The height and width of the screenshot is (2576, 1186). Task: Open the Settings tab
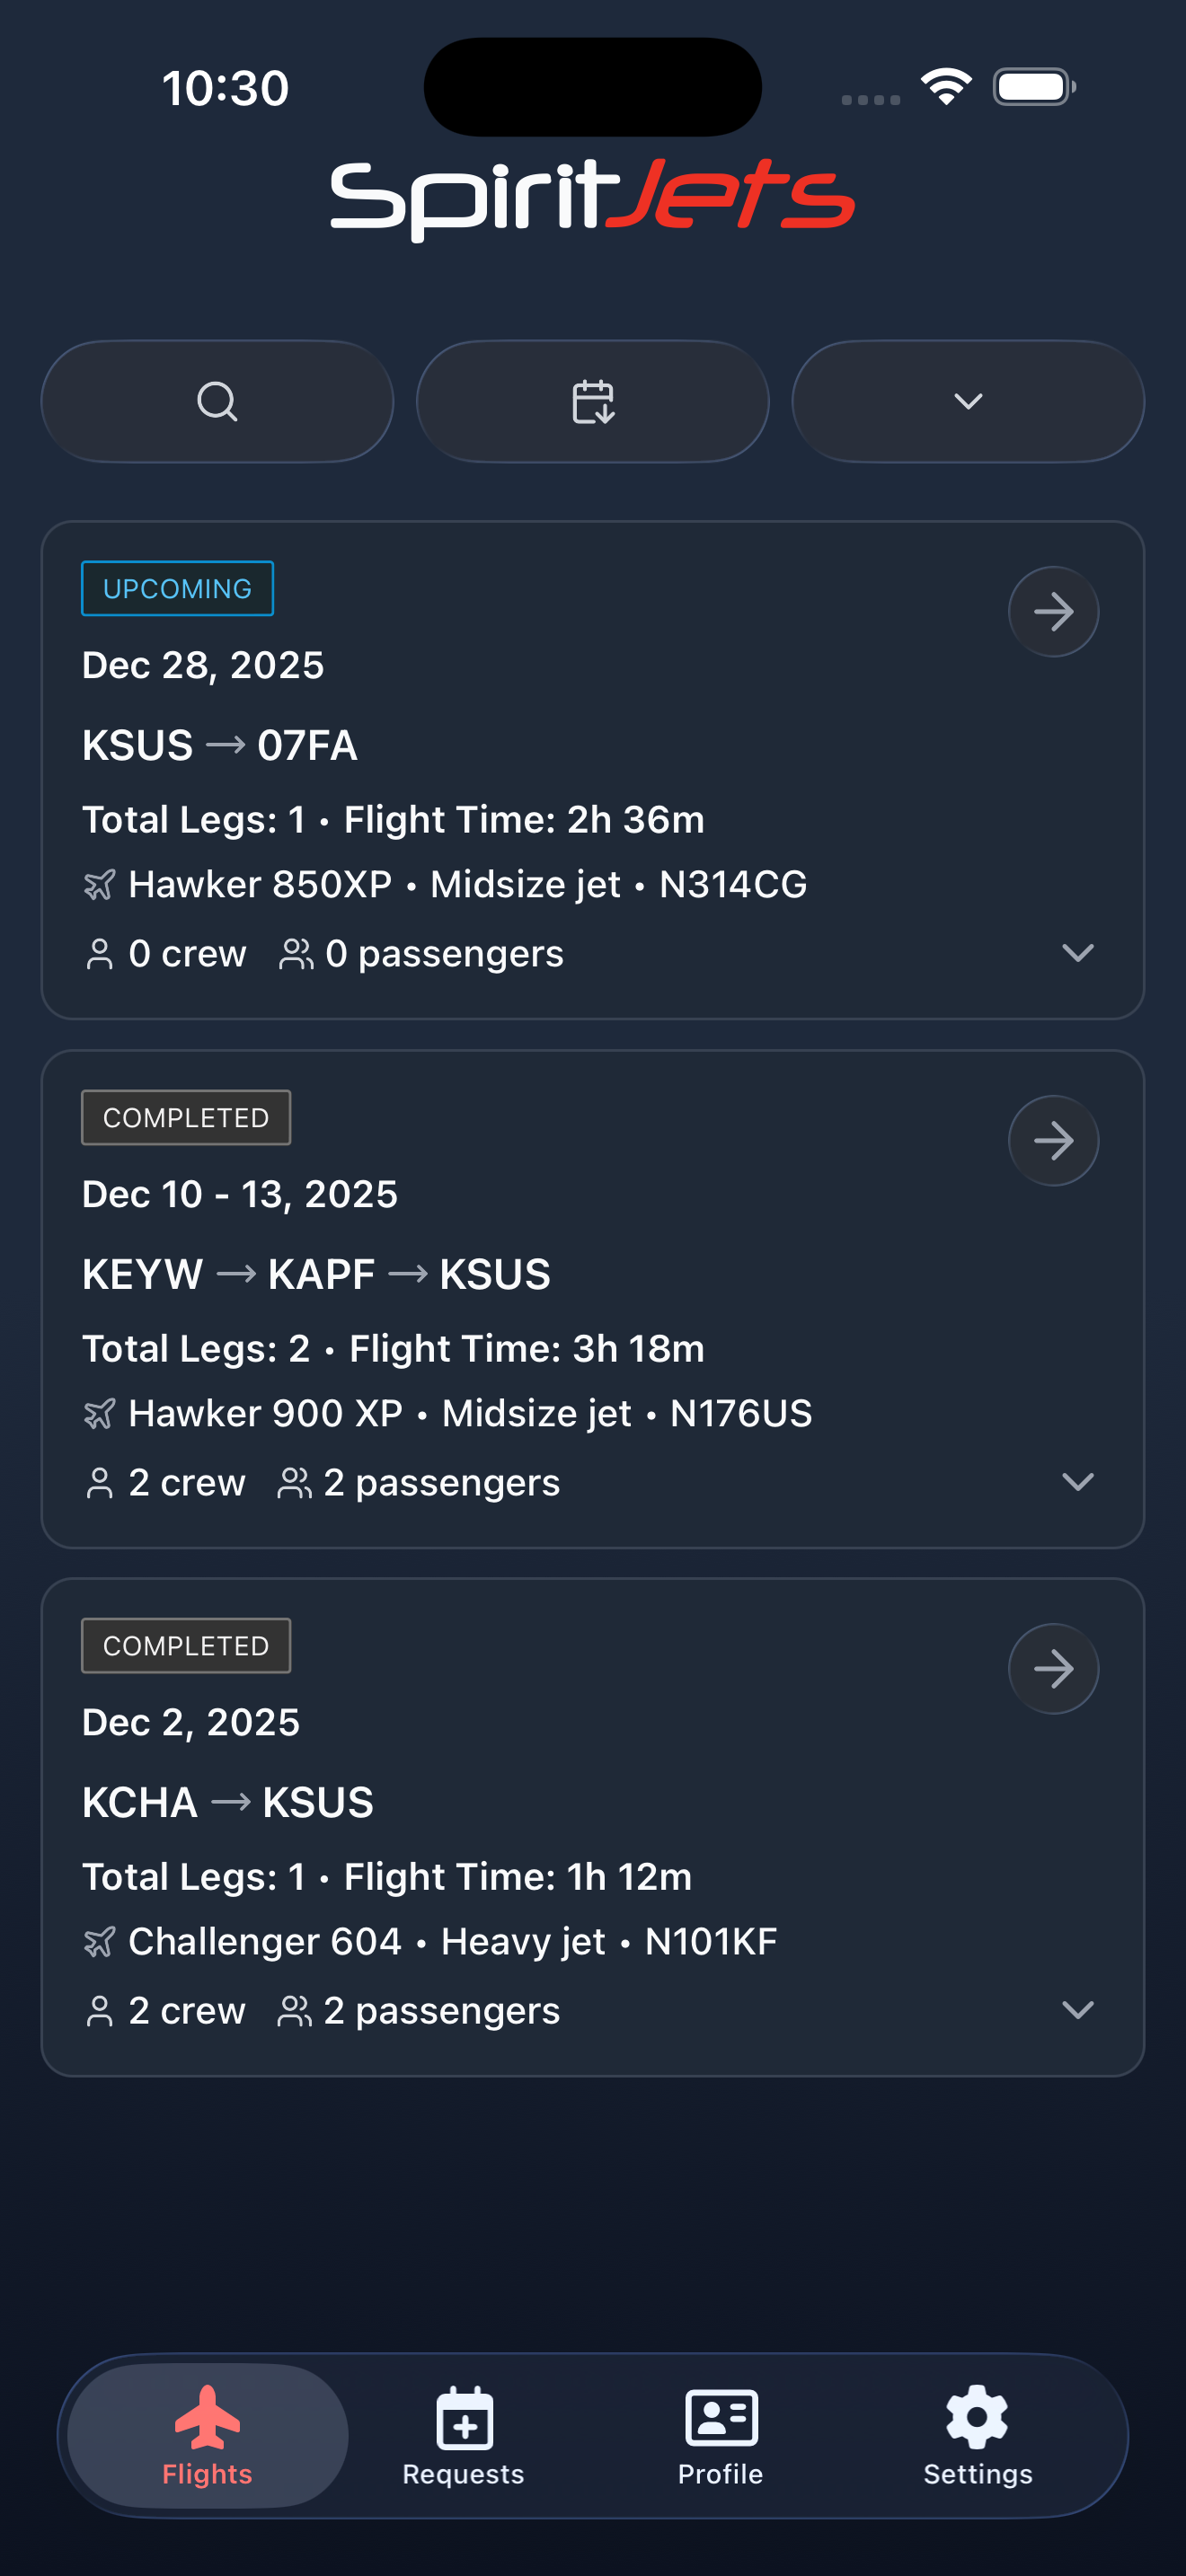click(977, 2435)
